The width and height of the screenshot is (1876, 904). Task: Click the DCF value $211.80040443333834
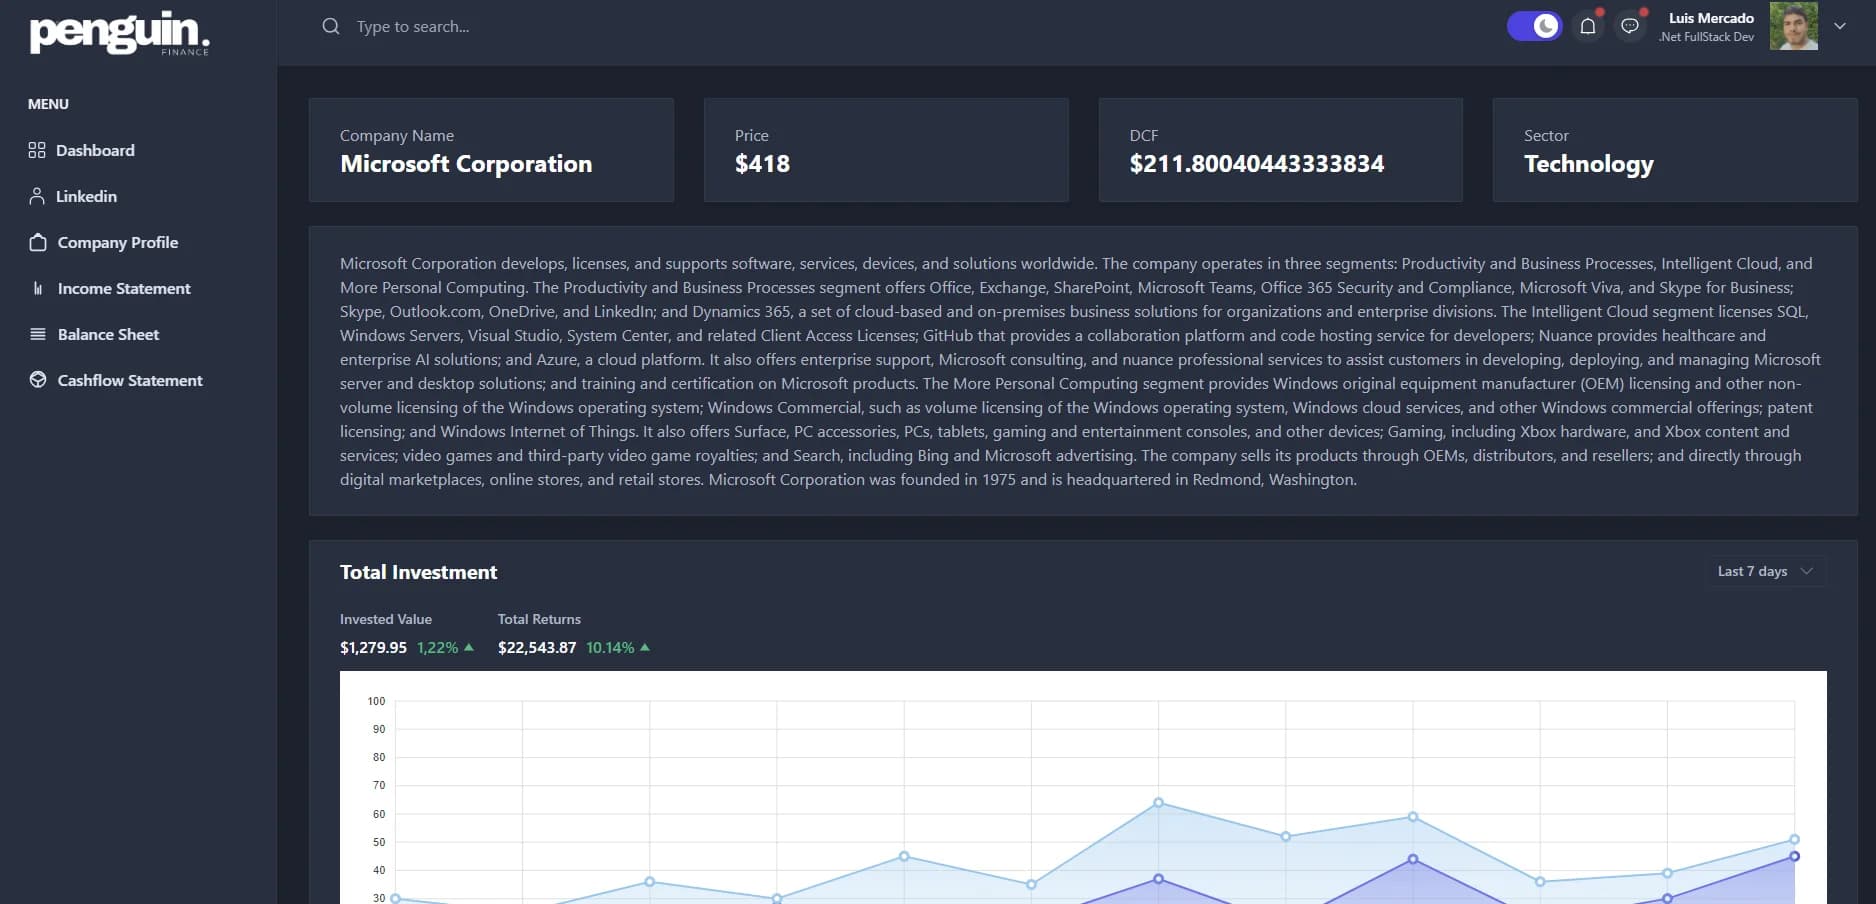tap(1257, 164)
